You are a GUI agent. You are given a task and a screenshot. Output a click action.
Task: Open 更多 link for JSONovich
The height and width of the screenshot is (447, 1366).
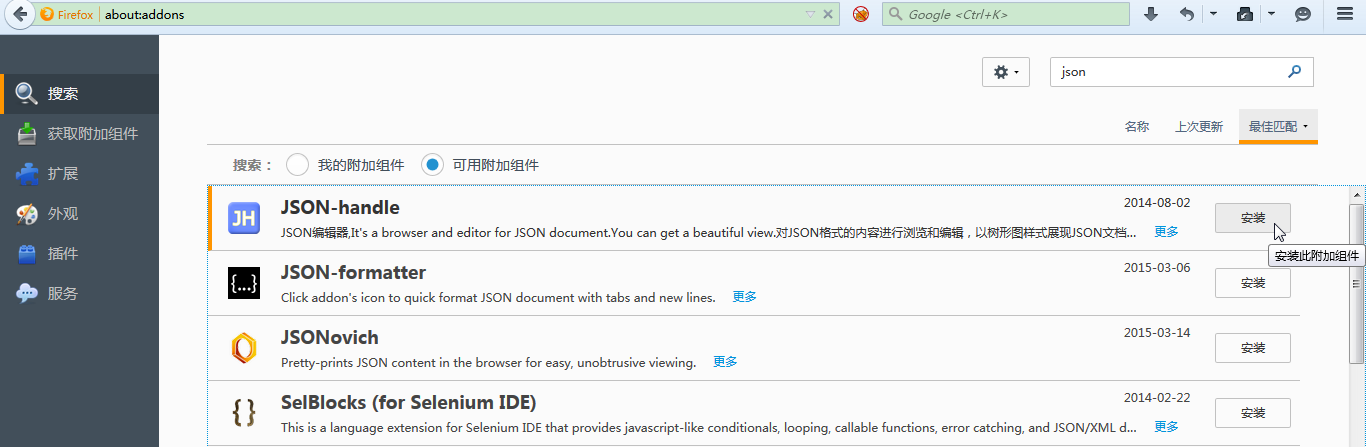pyautogui.click(x=725, y=362)
